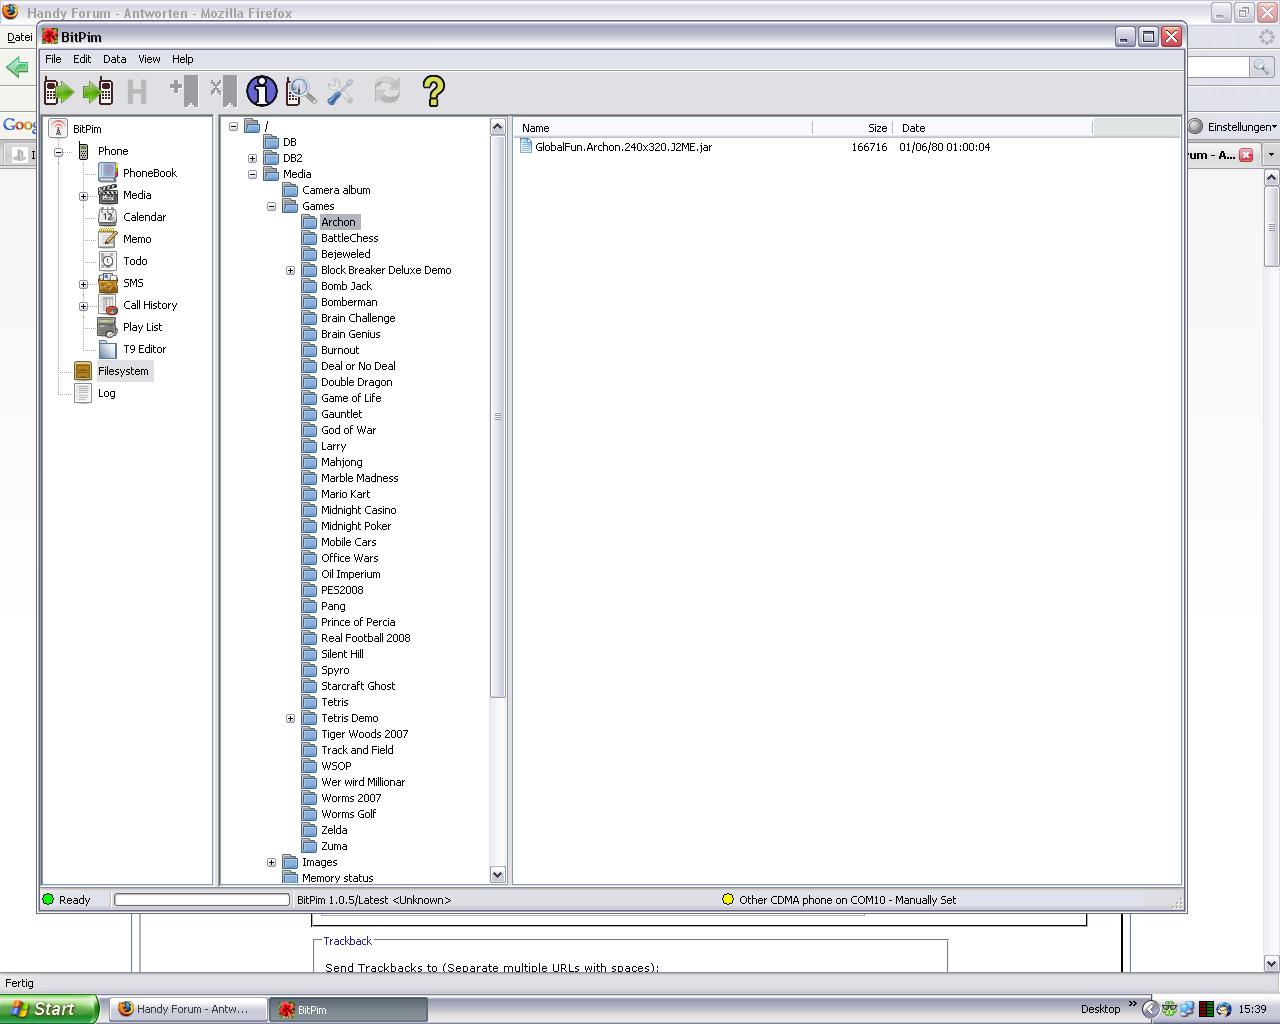
Task: Sort files by the Name column header
Action: pos(664,128)
